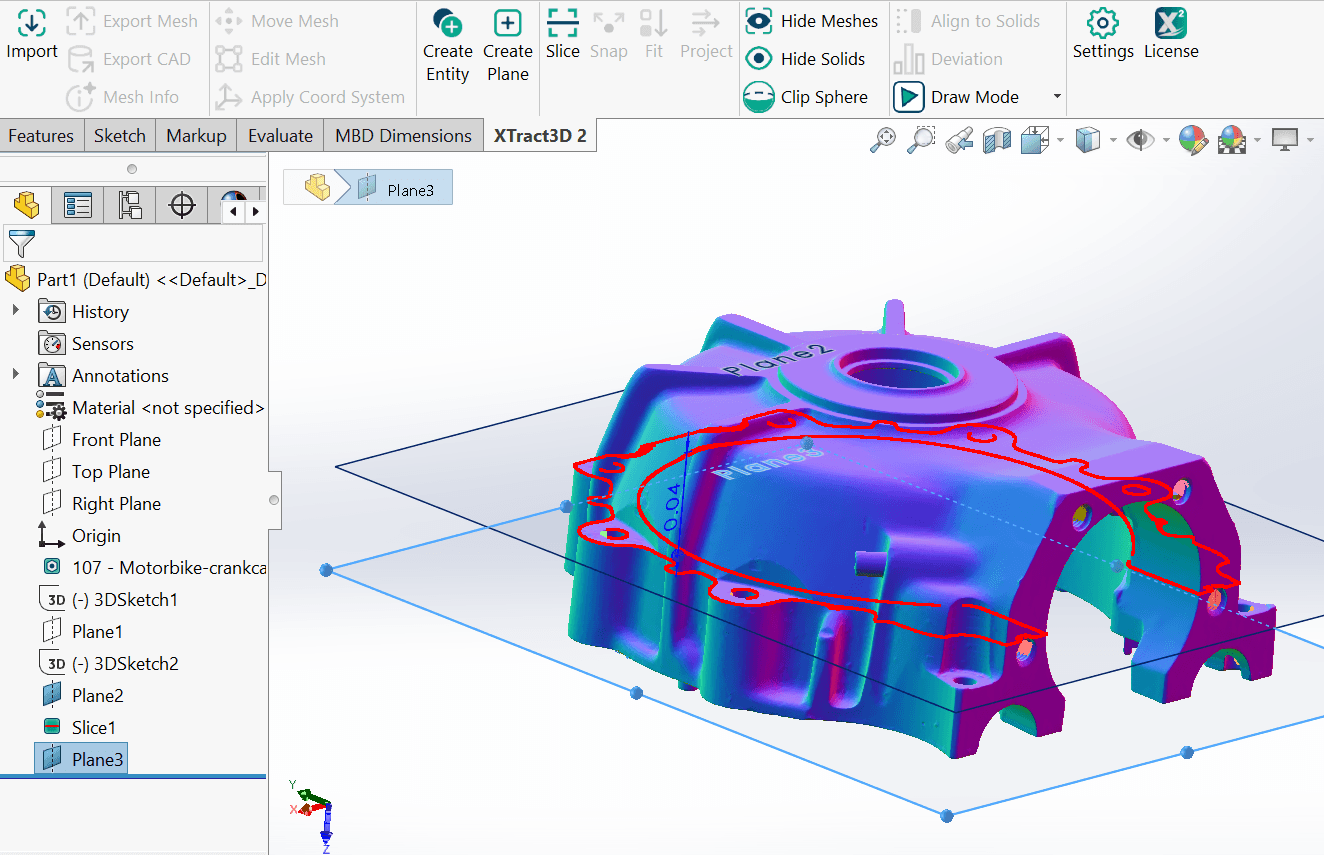1324x855 pixels.
Task: Open the DimXpert manager crosshair tab
Action: [182, 206]
